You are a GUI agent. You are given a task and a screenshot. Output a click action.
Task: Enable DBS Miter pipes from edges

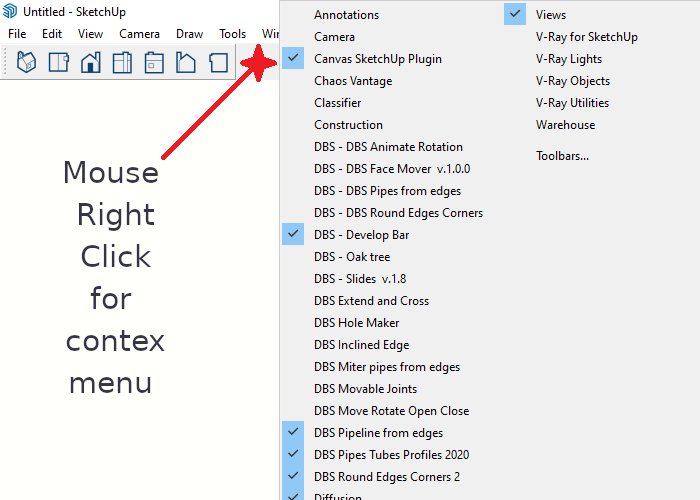(388, 367)
